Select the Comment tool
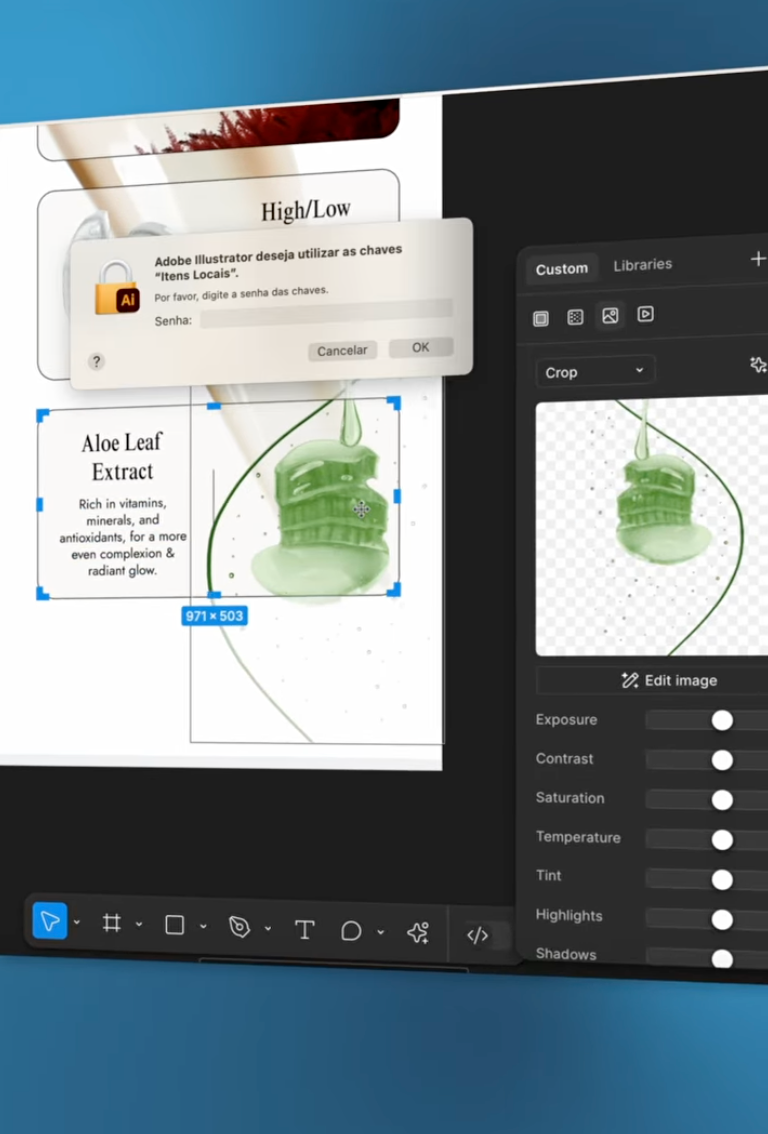Viewport: 768px width, 1134px height. coord(351,931)
